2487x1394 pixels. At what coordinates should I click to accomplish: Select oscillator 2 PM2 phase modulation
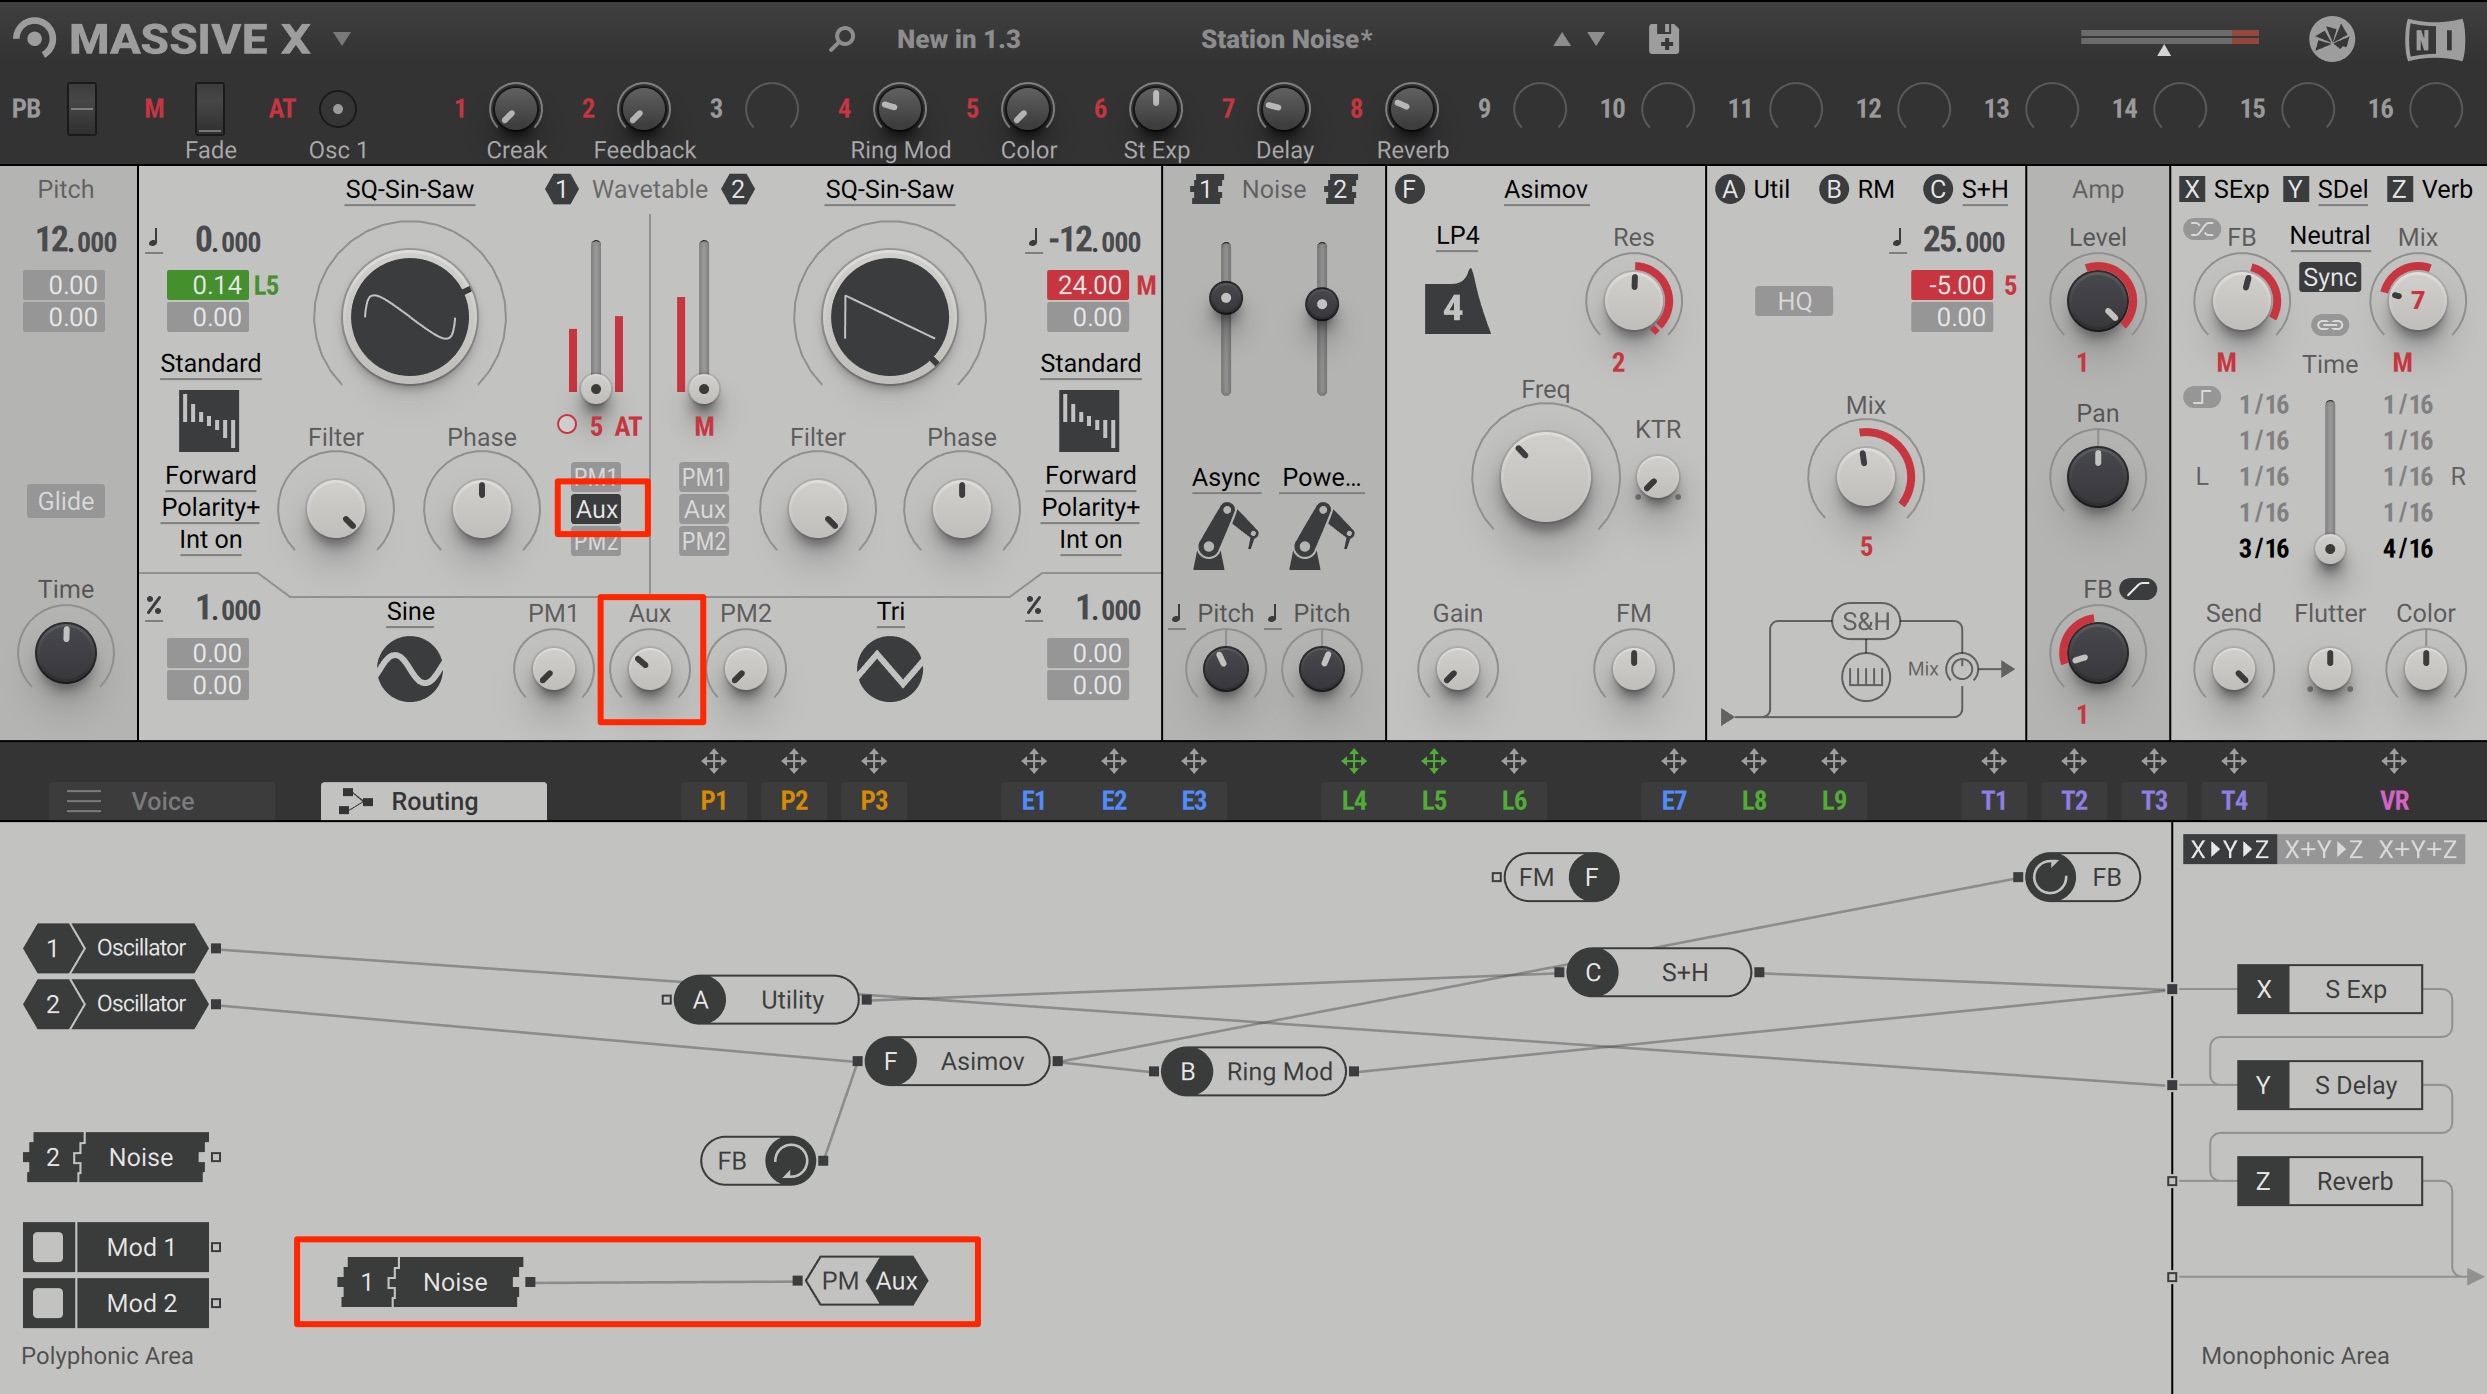(704, 541)
